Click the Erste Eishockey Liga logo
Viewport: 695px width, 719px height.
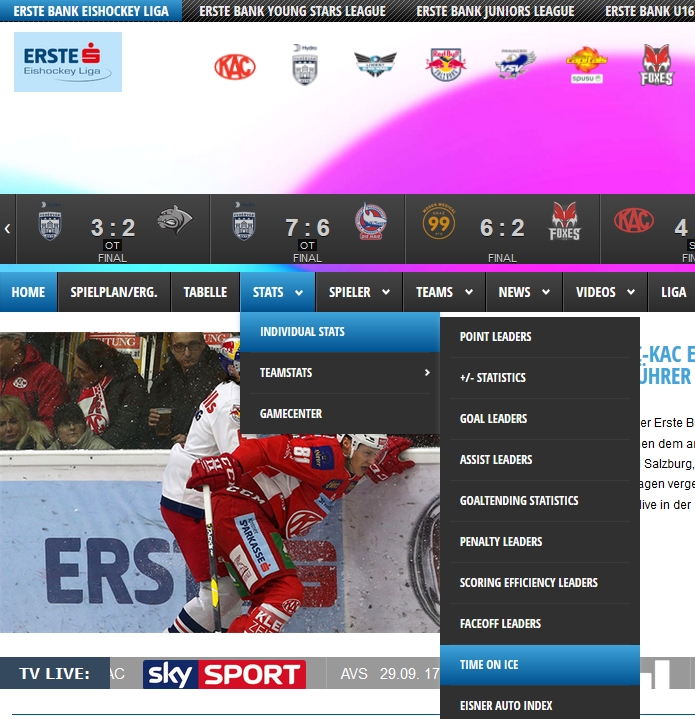click(68, 62)
